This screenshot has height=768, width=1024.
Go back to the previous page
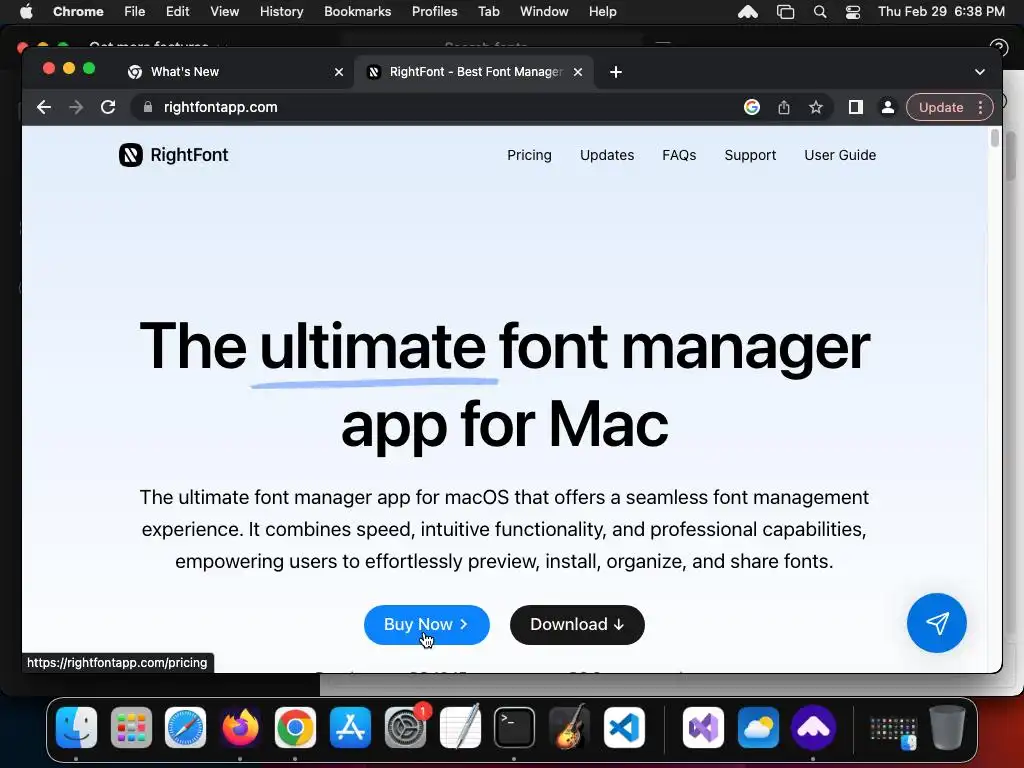(44, 107)
